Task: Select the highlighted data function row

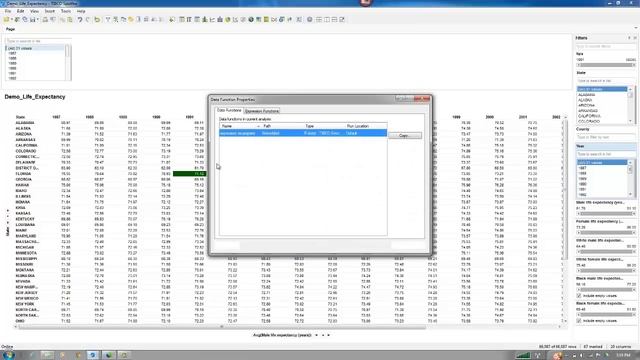Action: 303,133
